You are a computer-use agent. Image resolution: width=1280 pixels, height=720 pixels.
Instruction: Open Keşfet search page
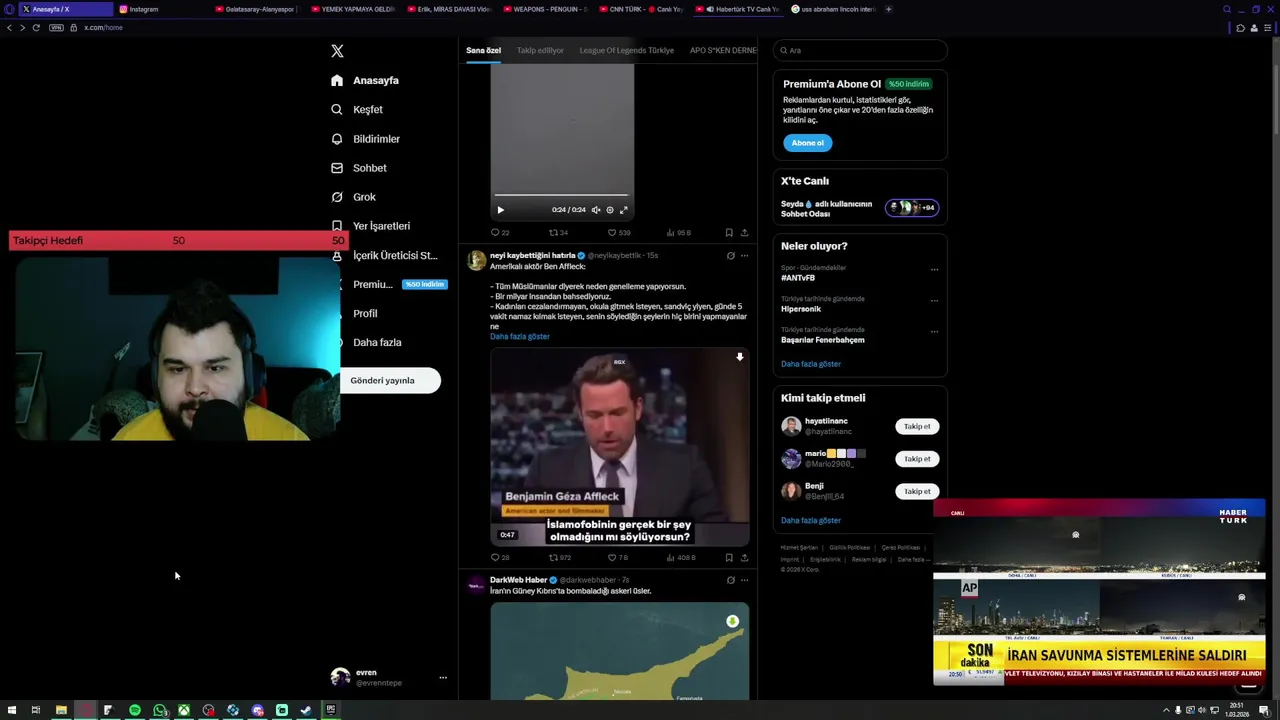[357, 109]
